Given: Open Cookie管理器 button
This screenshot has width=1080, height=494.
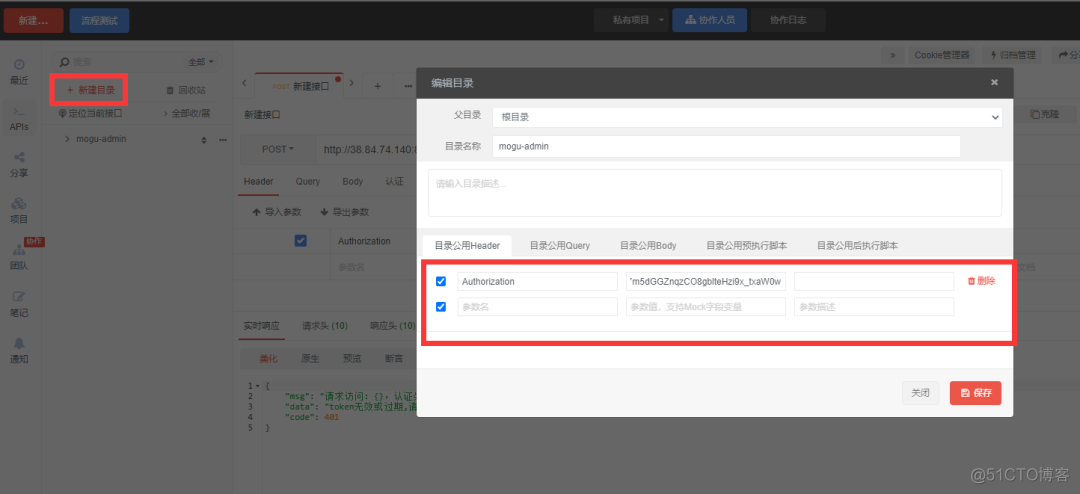Looking at the screenshot, I should (942, 55).
